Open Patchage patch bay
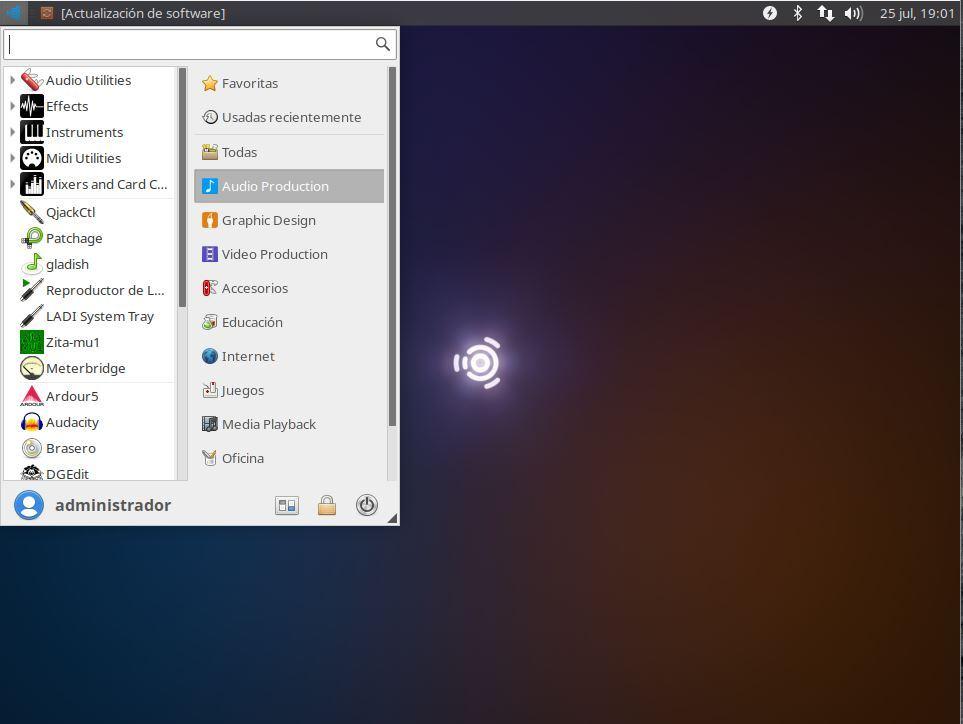Image resolution: width=963 pixels, height=724 pixels. (74, 238)
